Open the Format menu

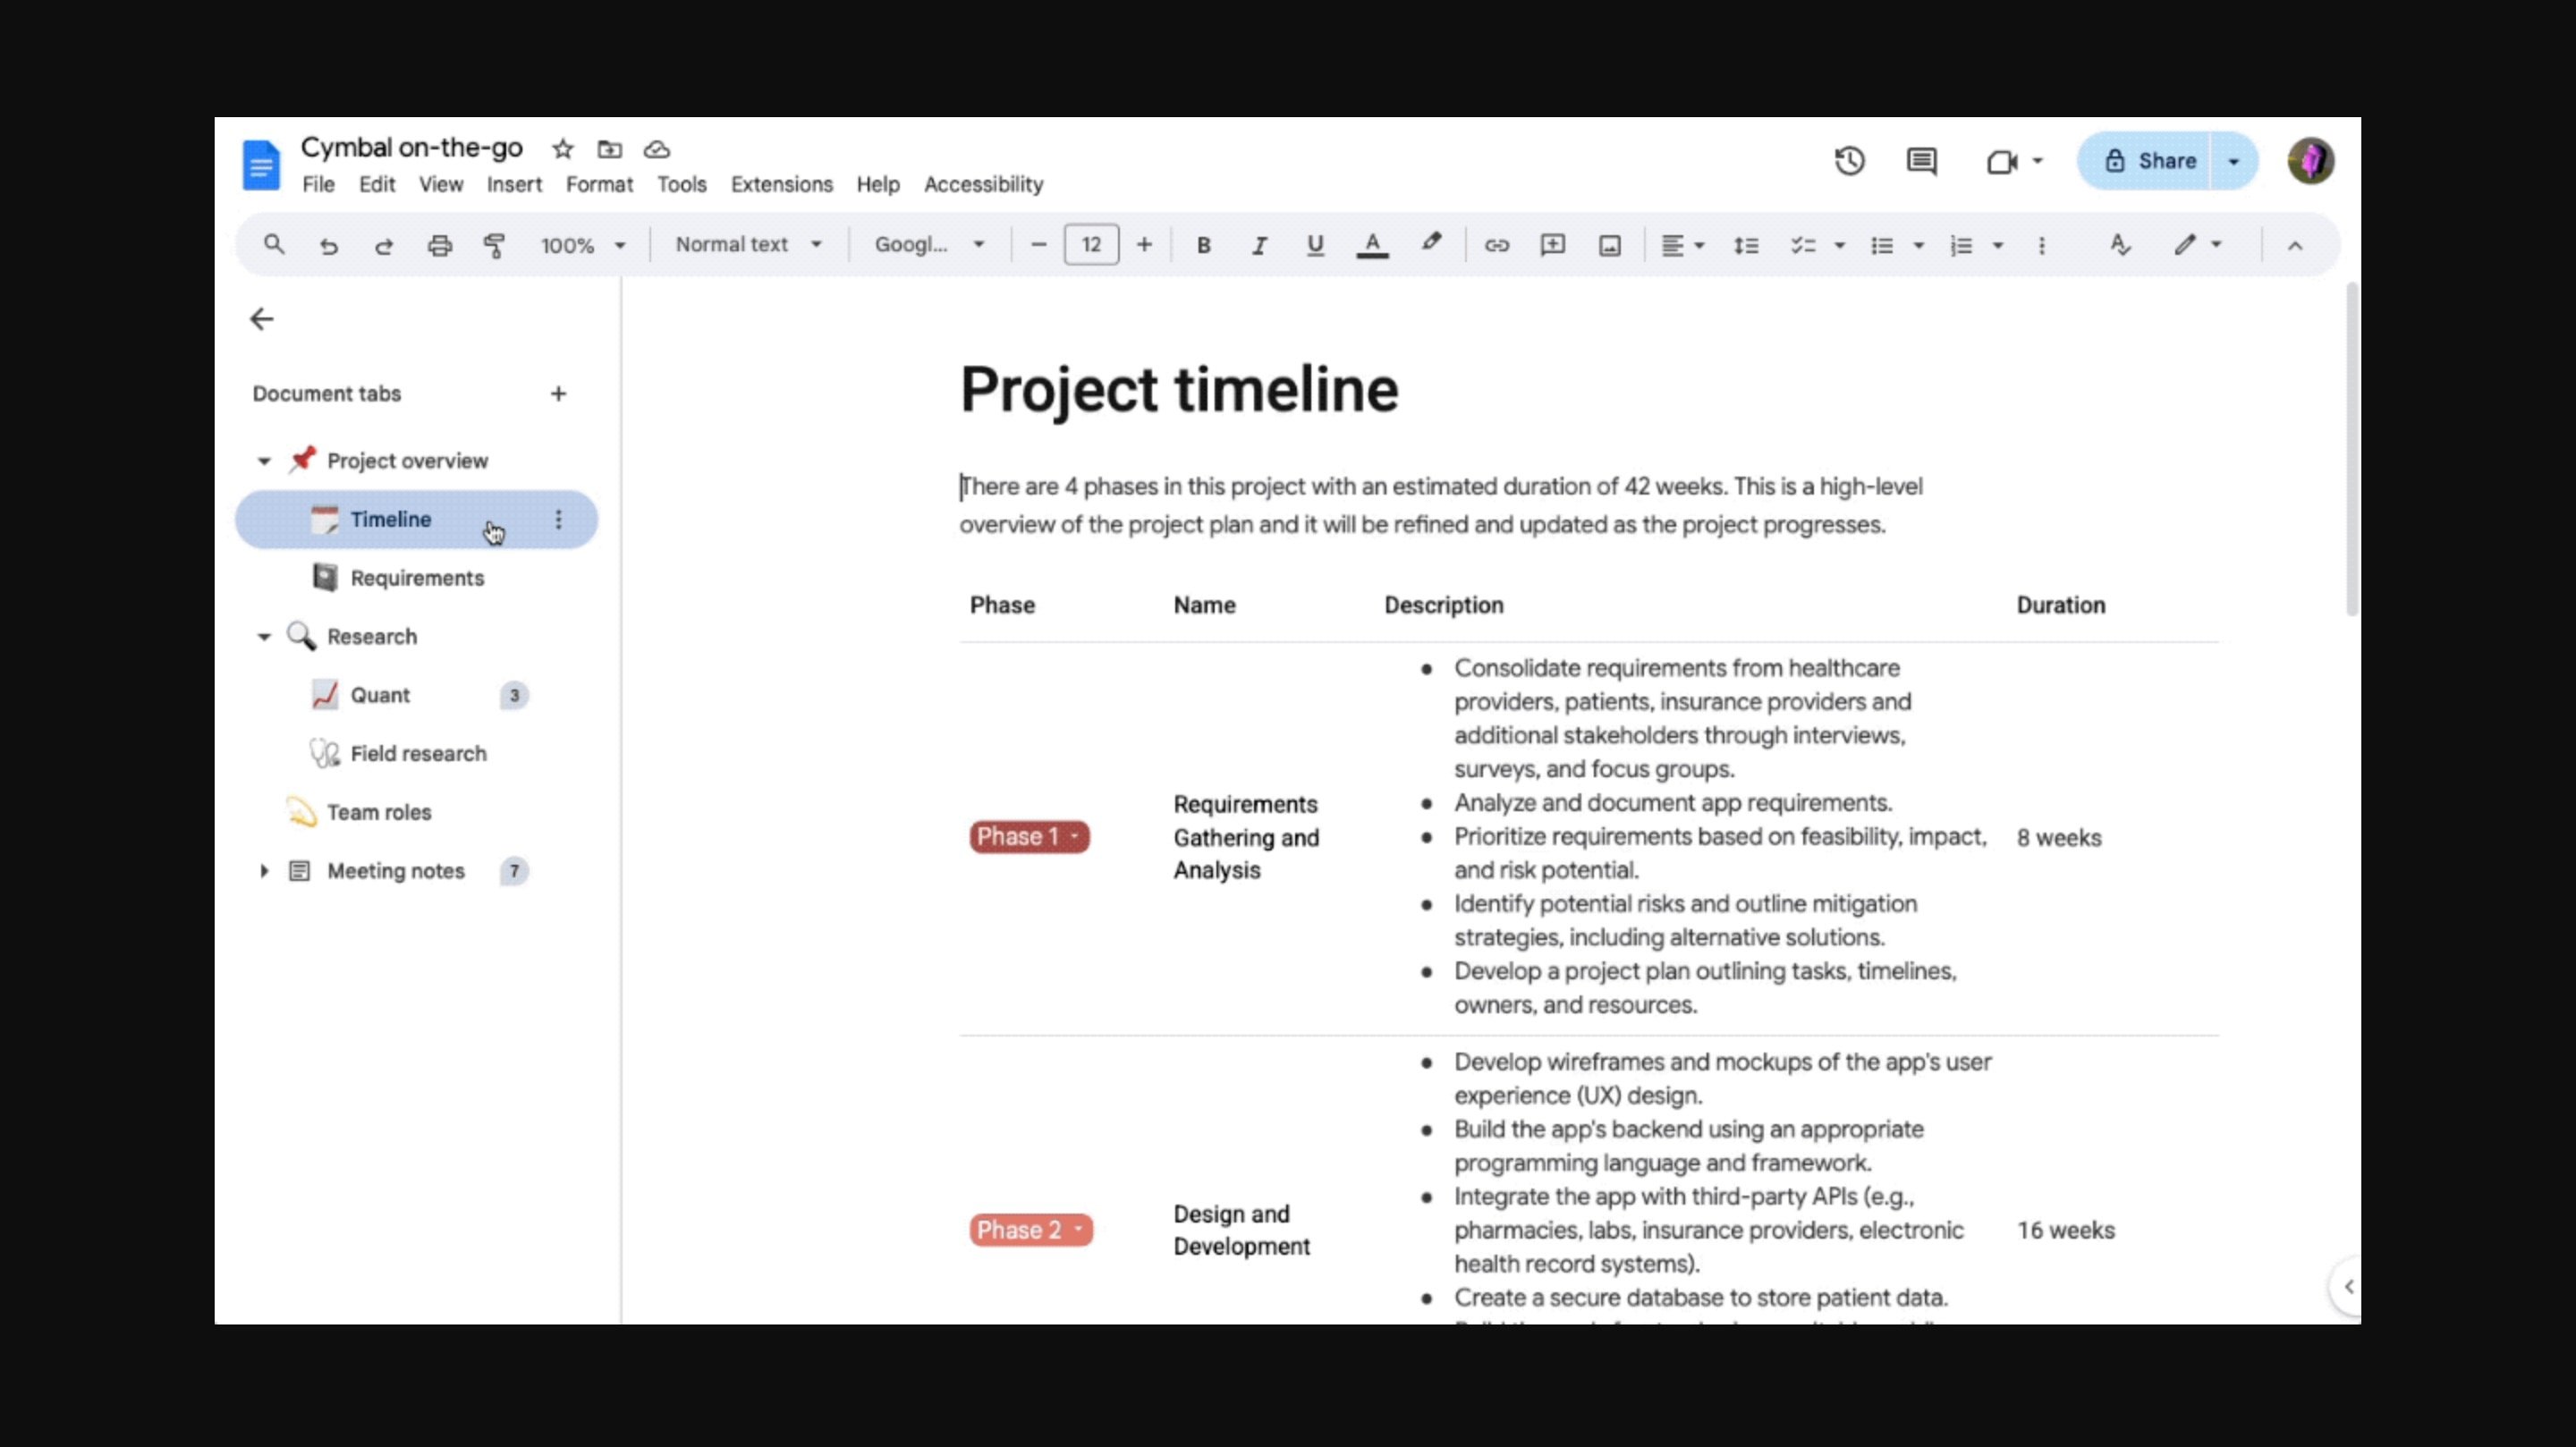pyautogui.click(x=599, y=185)
